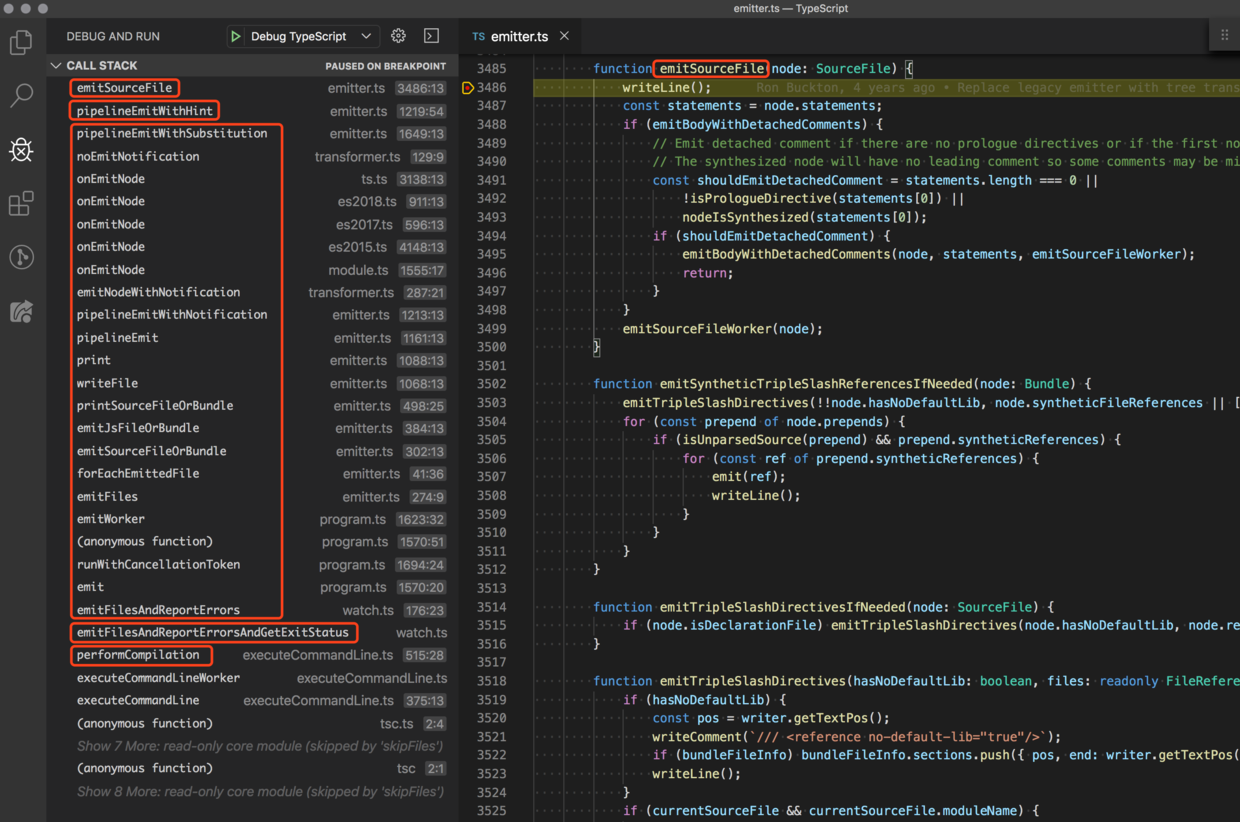
Task: Show 8 more skipped core module frames
Action: pos(259,791)
